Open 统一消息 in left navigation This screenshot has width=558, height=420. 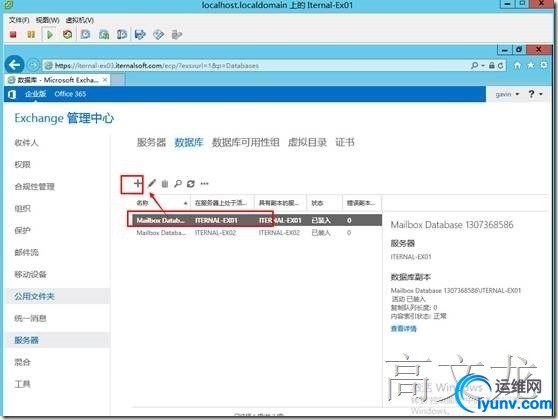(30, 318)
